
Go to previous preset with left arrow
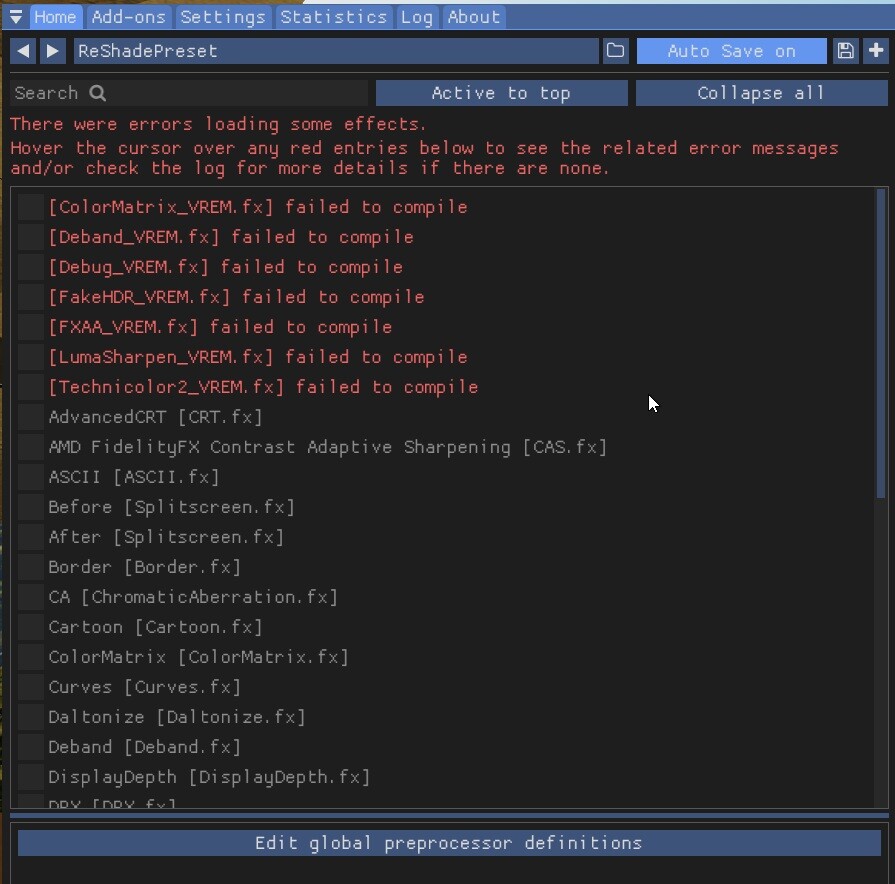tap(23, 51)
